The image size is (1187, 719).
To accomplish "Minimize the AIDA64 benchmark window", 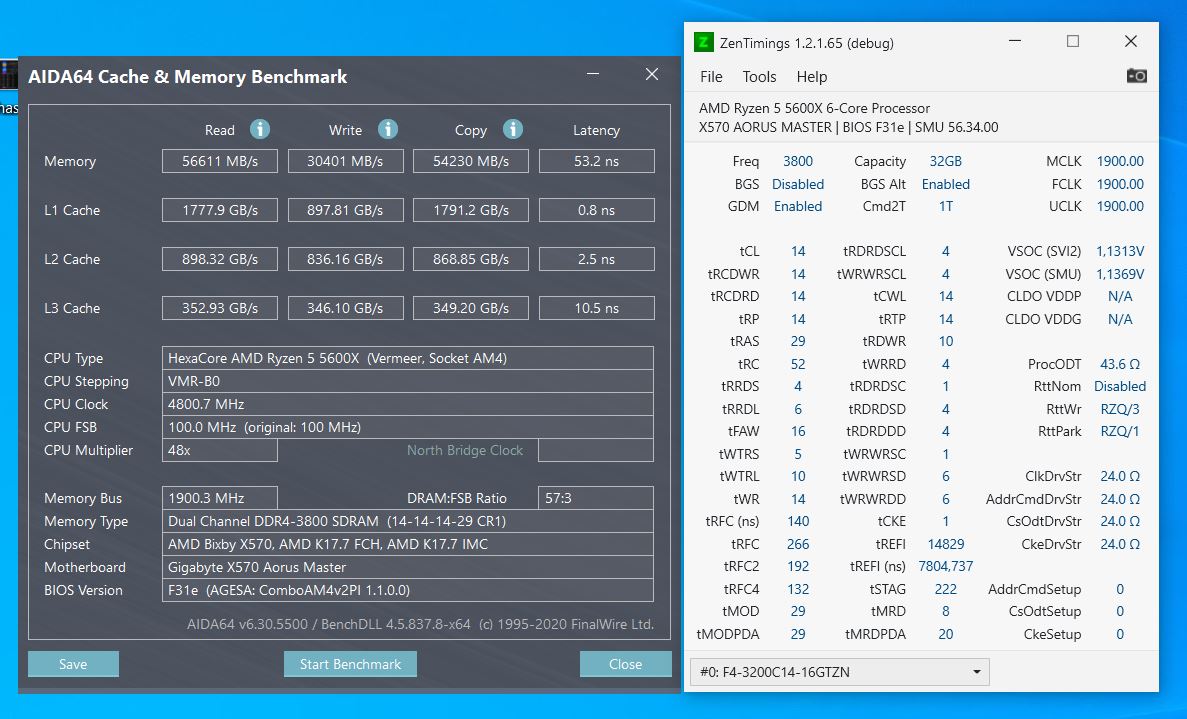I will pyautogui.click(x=593, y=74).
